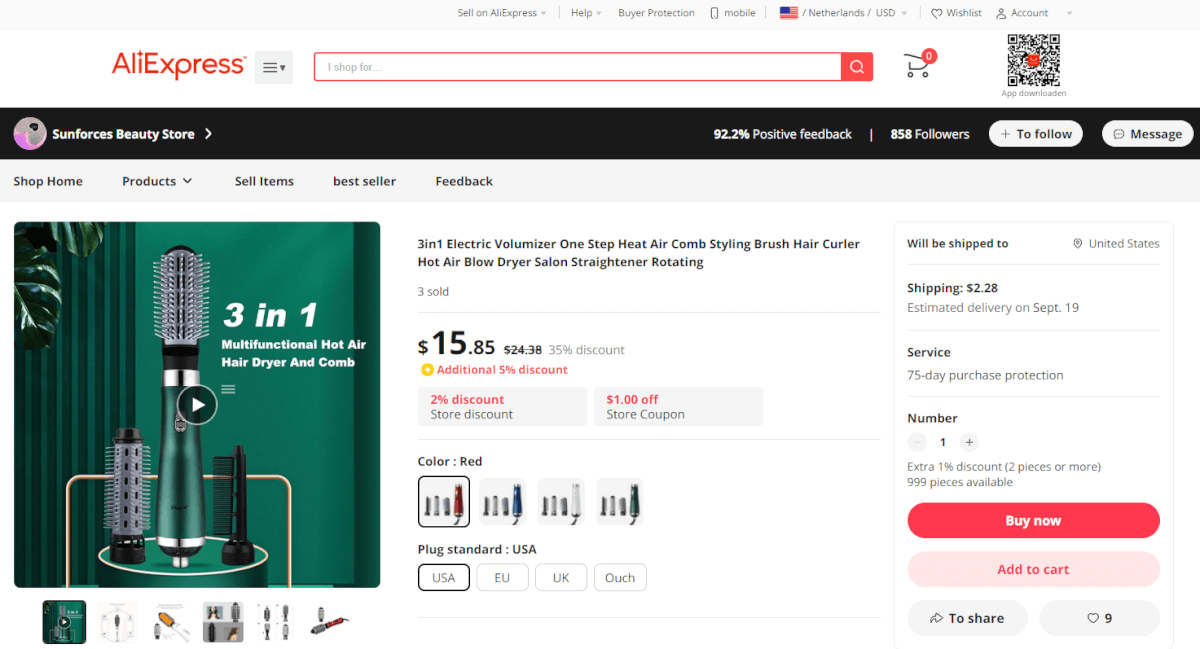The width and height of the screenshot is (1200, 649).
Task: Increase quantity with the plus button
Action: pos(969,442)
